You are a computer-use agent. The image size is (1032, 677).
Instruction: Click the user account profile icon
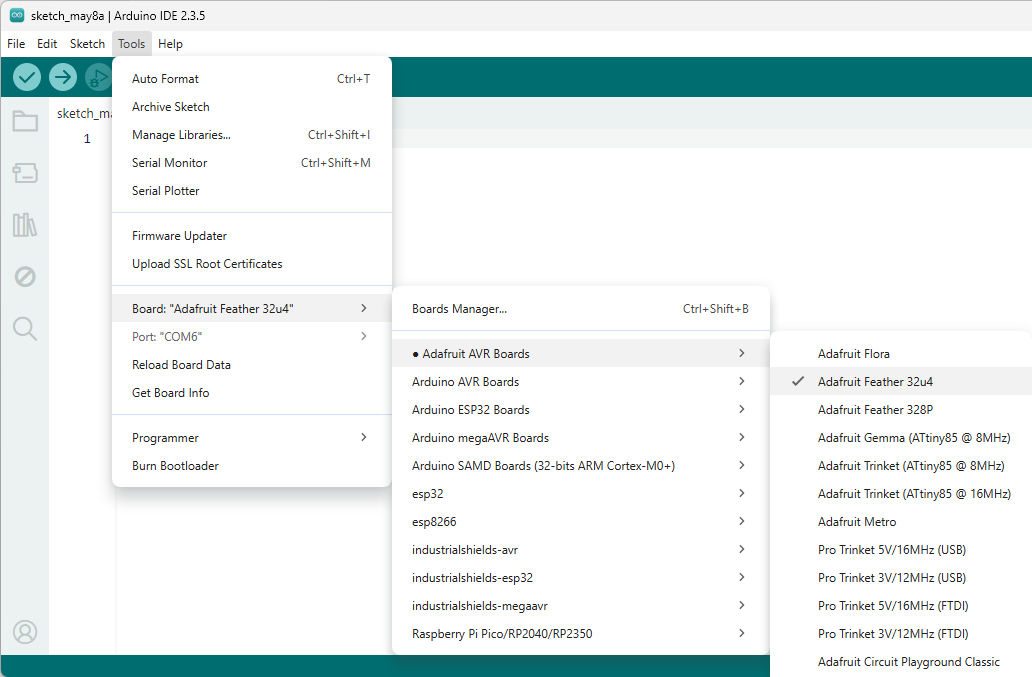[25, 632]
